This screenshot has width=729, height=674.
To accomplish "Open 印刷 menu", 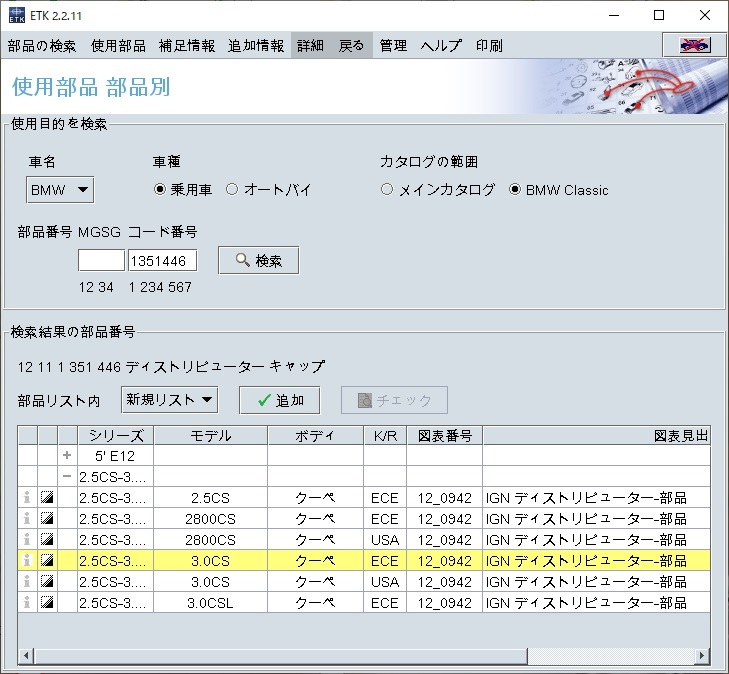I will (489, 46).
